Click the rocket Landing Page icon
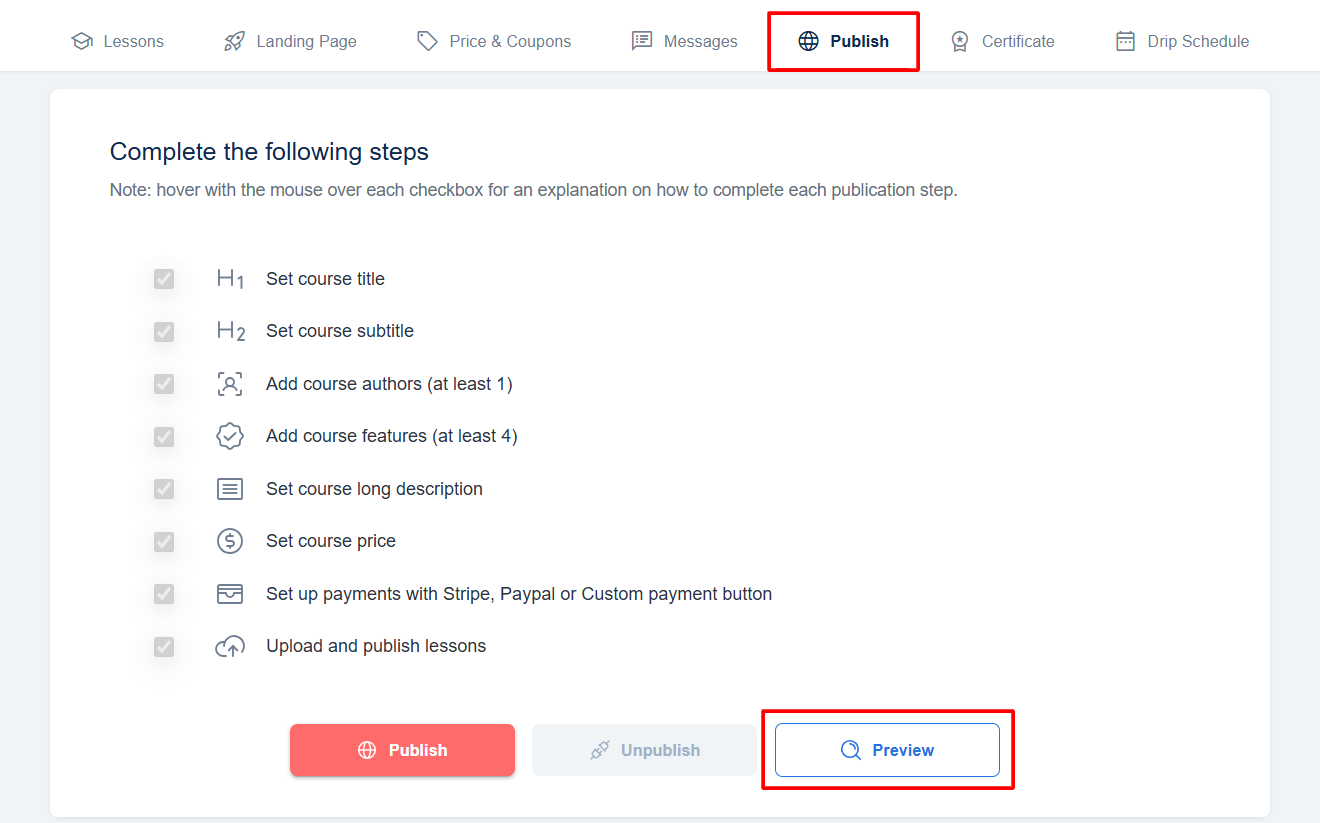Image resolution: width=1320 pixels, height=823 pixels. click(234, 41)
